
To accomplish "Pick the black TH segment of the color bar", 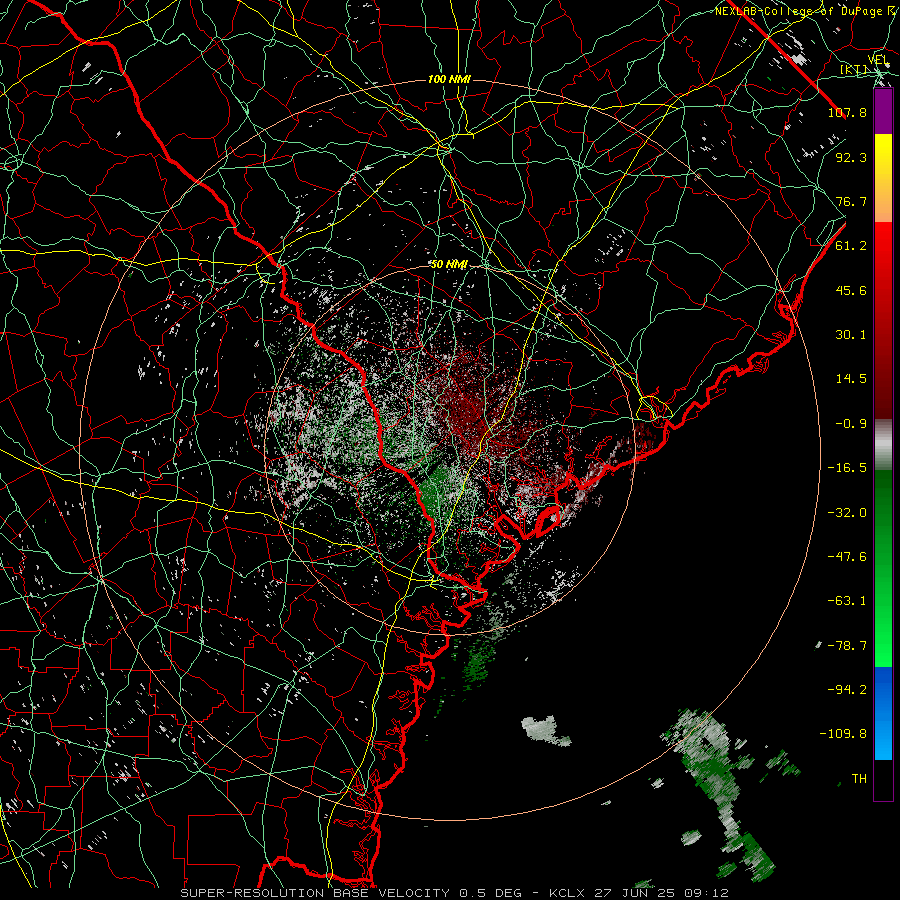I will (x=883, y=779).
